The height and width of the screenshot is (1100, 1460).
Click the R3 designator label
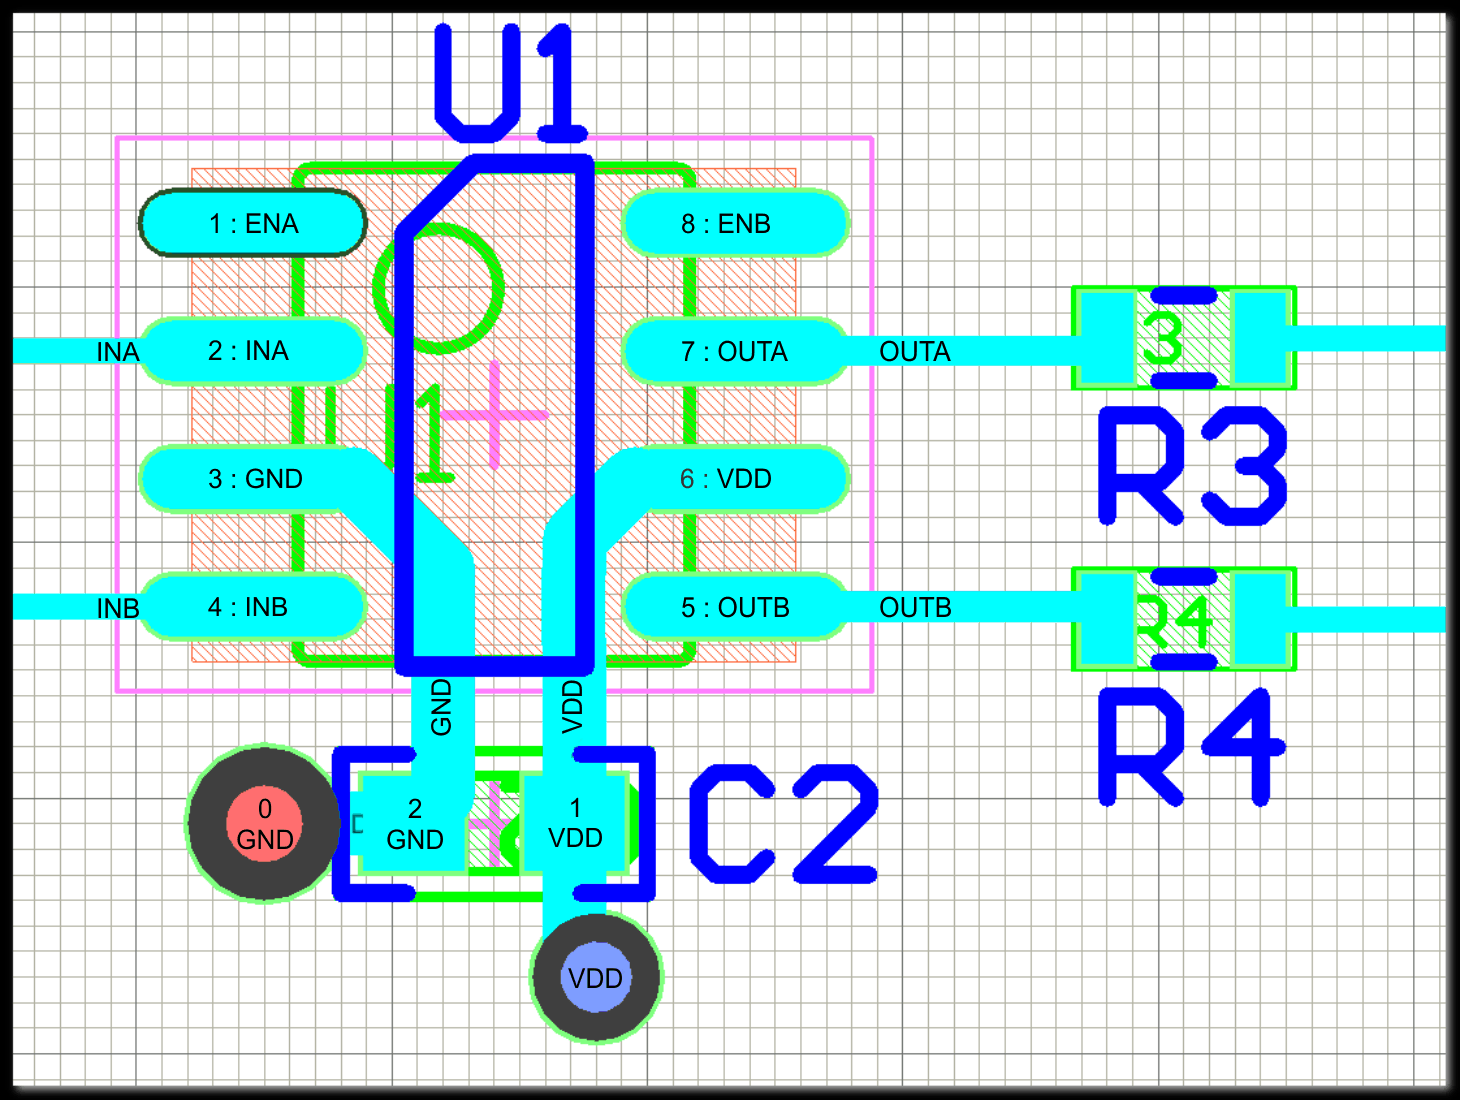[1191, 466]
